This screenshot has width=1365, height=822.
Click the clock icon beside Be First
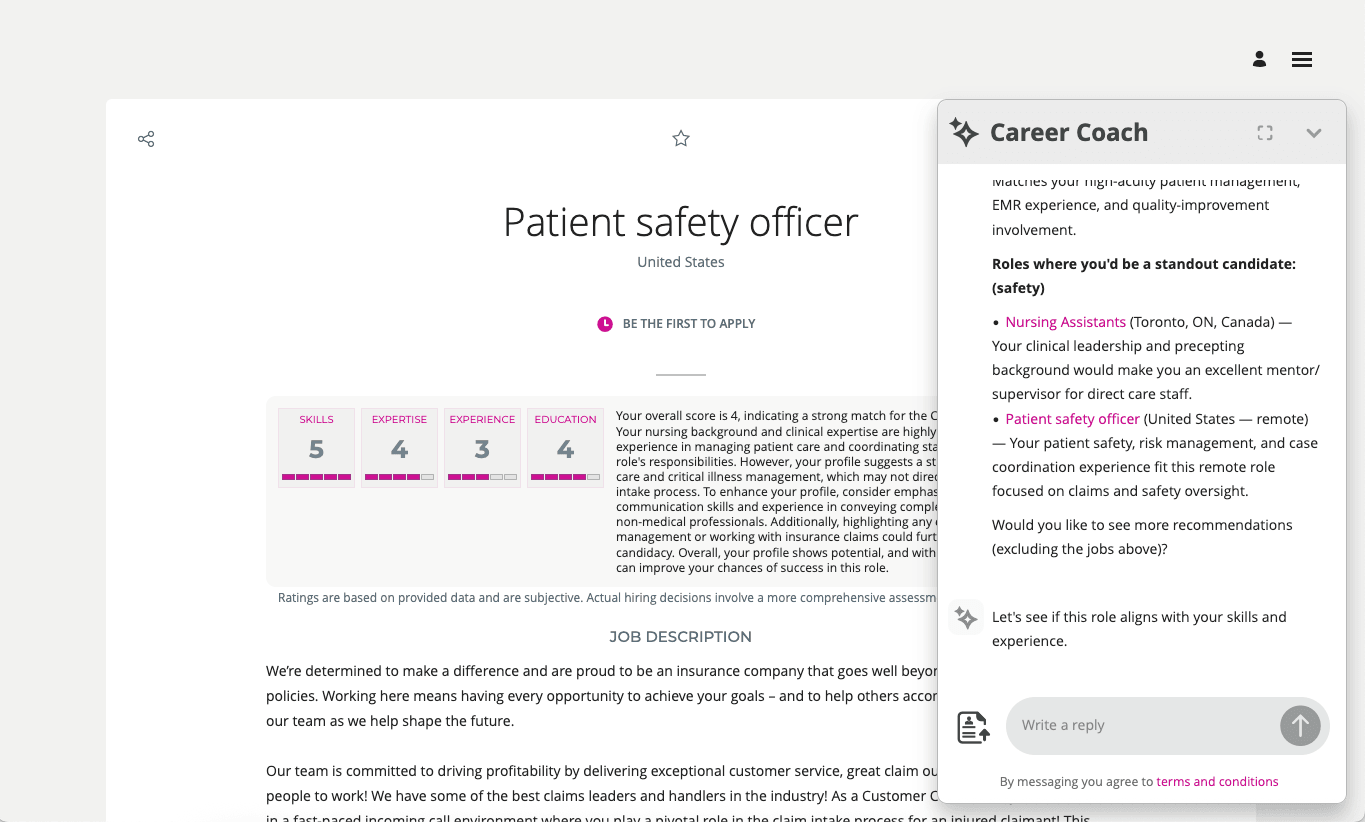605,324
